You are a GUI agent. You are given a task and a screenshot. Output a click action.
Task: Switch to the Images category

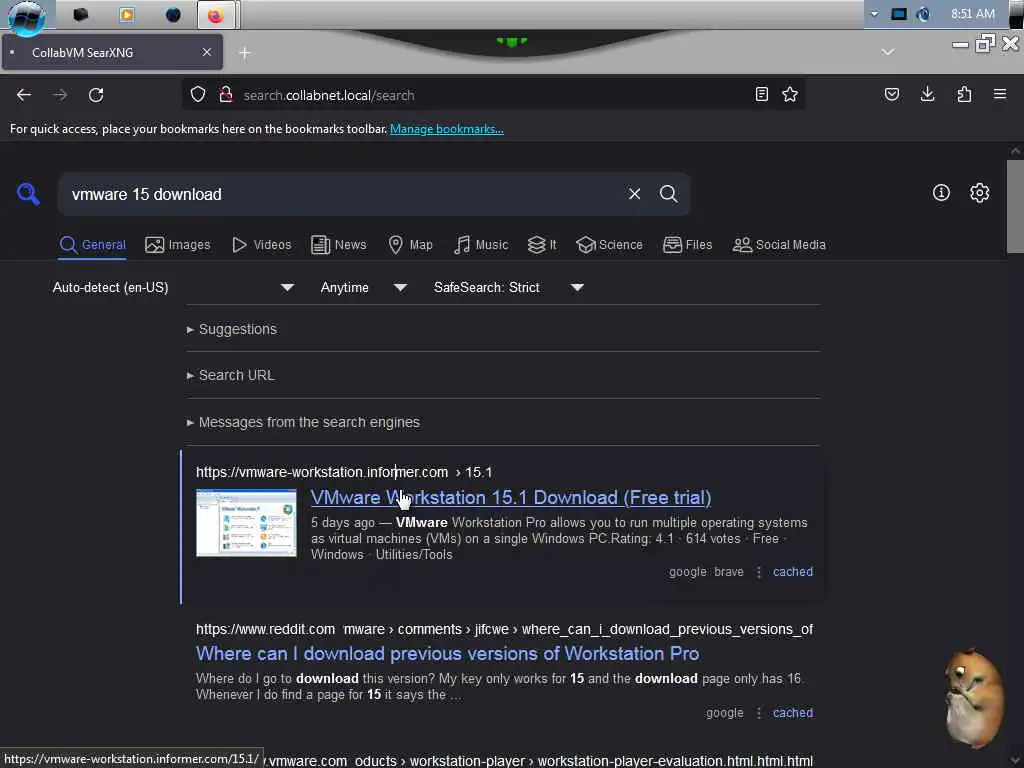tap(178, 245)
